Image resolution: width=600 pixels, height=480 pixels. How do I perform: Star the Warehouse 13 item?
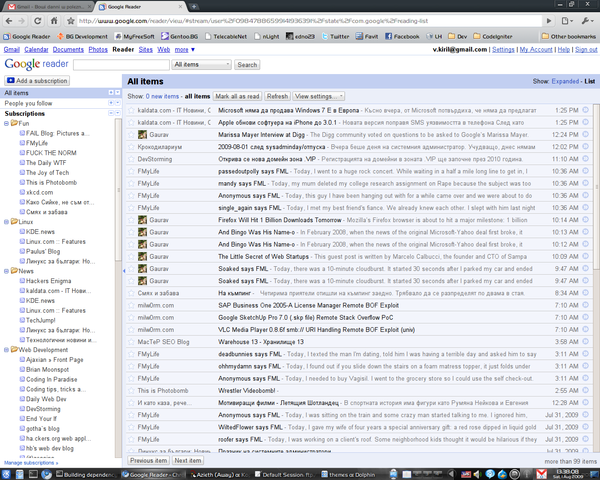pyautogui.click(x=131, y=342)
